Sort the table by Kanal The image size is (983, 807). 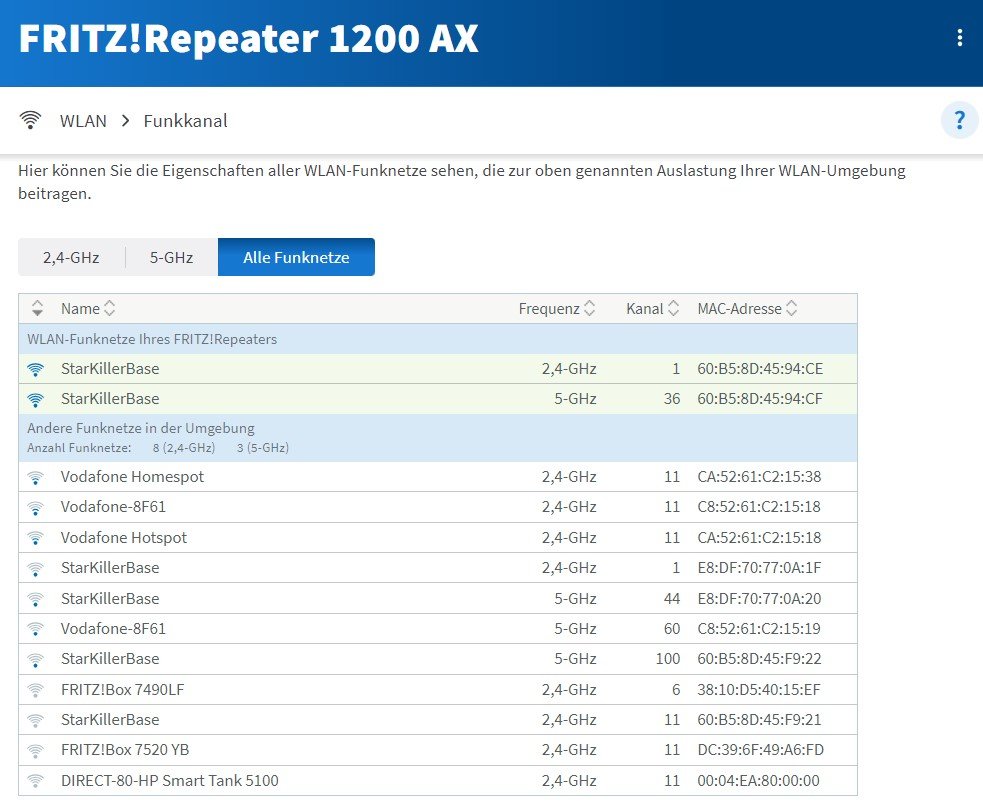[x=652, y=309]
